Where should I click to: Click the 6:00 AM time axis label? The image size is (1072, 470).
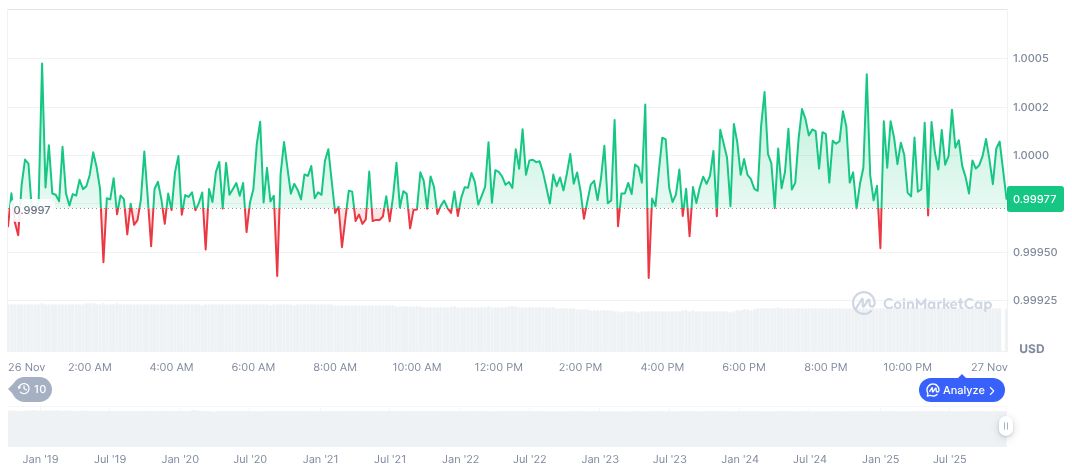point(252,367)
